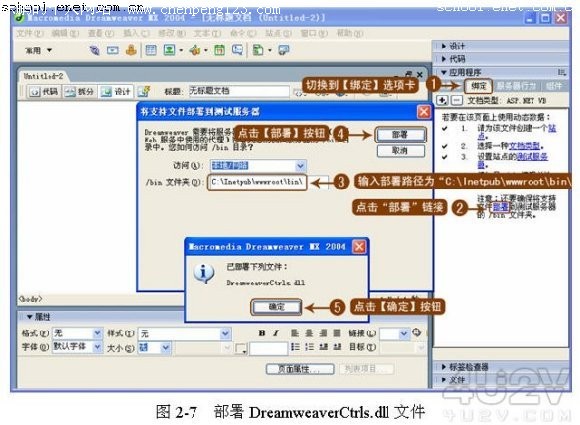The height and width of the screenshot is (425, 580).
Task: Close the 将支持文件部署到测试服务器 dialog
Action: [424, 111]
